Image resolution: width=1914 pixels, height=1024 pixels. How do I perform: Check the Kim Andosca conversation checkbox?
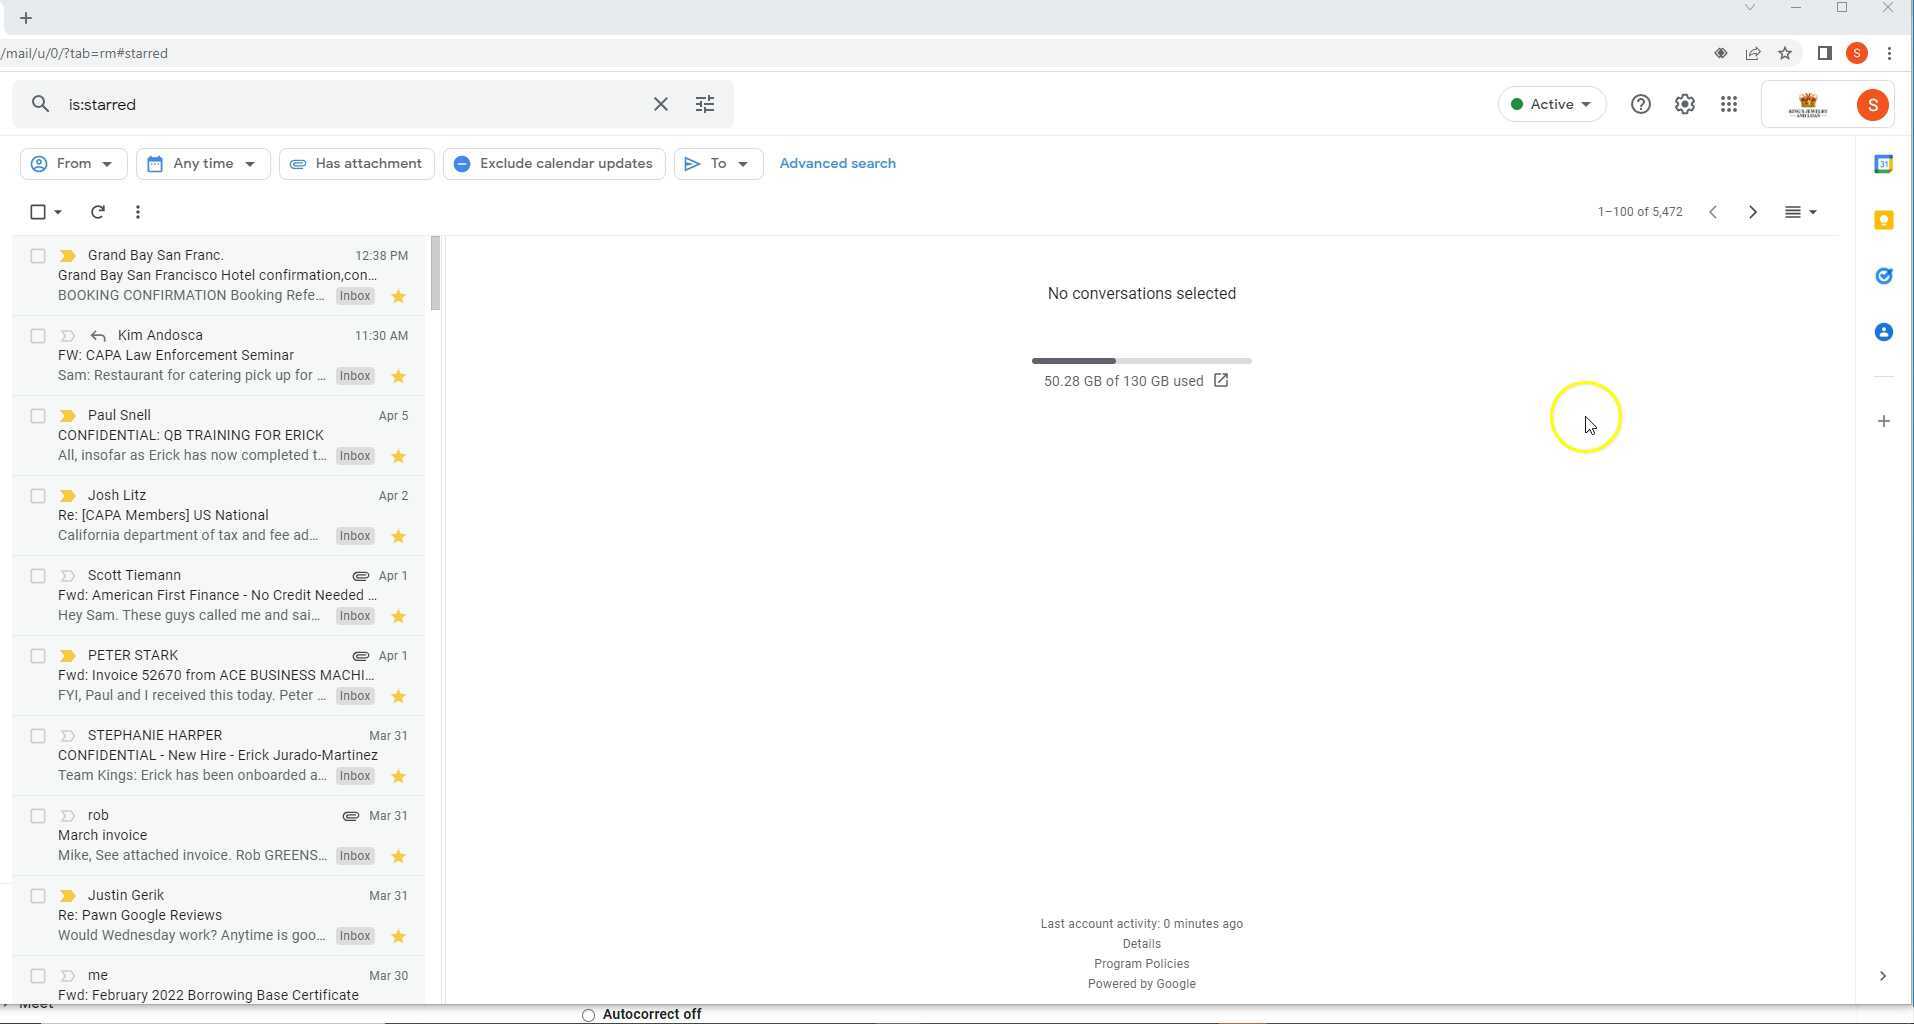tap(38, 336)
